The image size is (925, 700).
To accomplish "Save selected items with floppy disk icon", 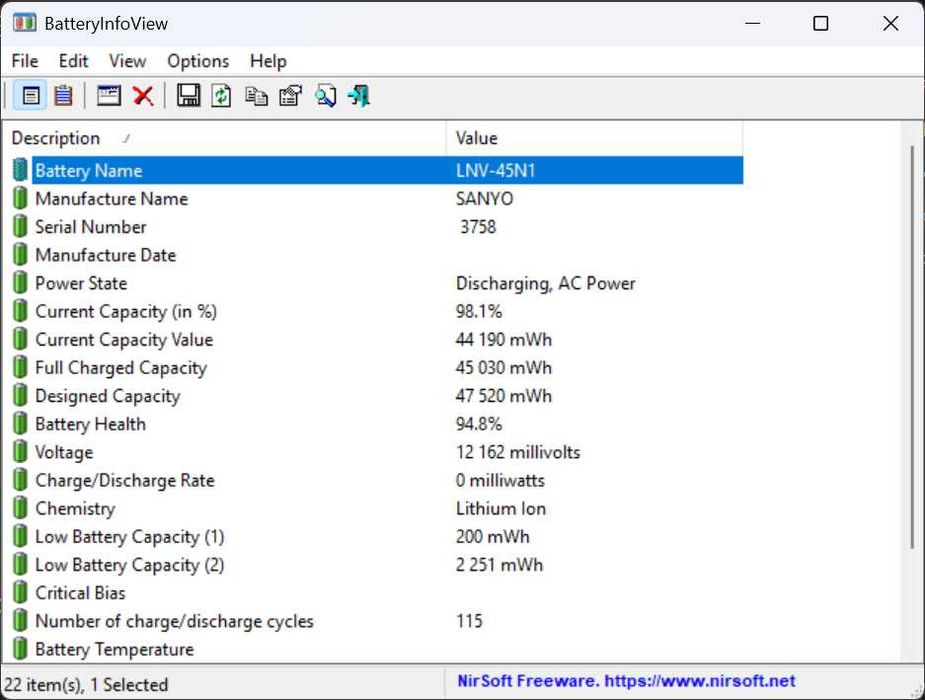I will pyautogui.click(x=188, y=96).
